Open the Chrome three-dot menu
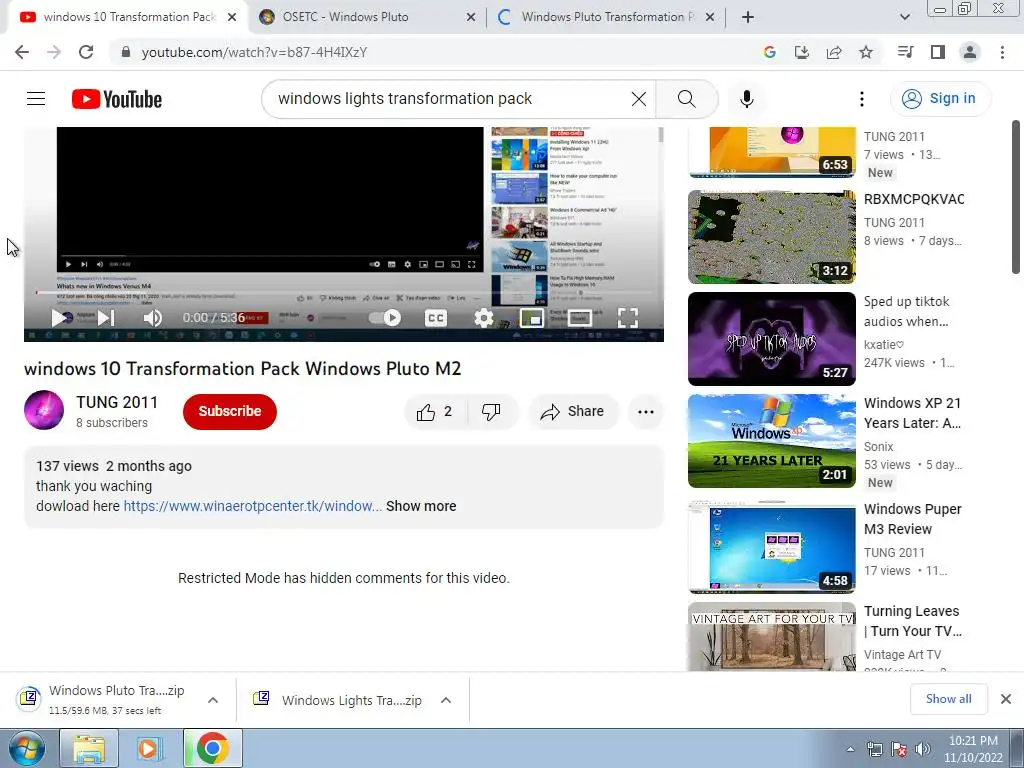Image resolution: width=1024 pixels, height=768 pixels. (1002, 52)
